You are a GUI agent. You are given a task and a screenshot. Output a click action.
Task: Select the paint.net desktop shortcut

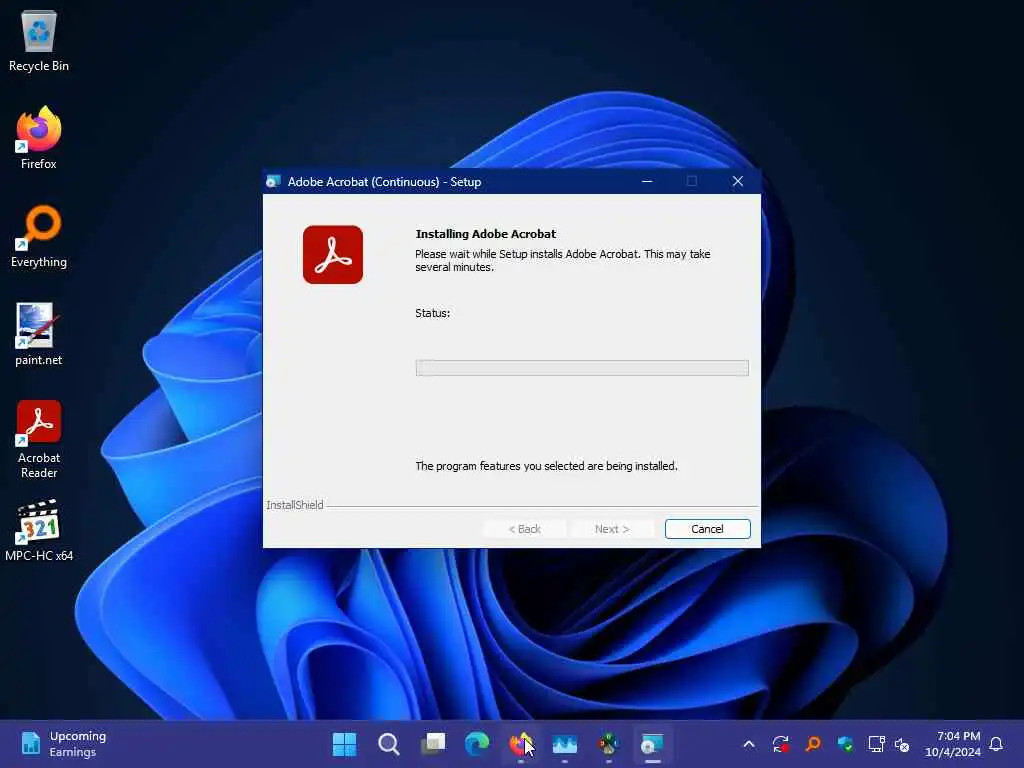pos(39,334)
